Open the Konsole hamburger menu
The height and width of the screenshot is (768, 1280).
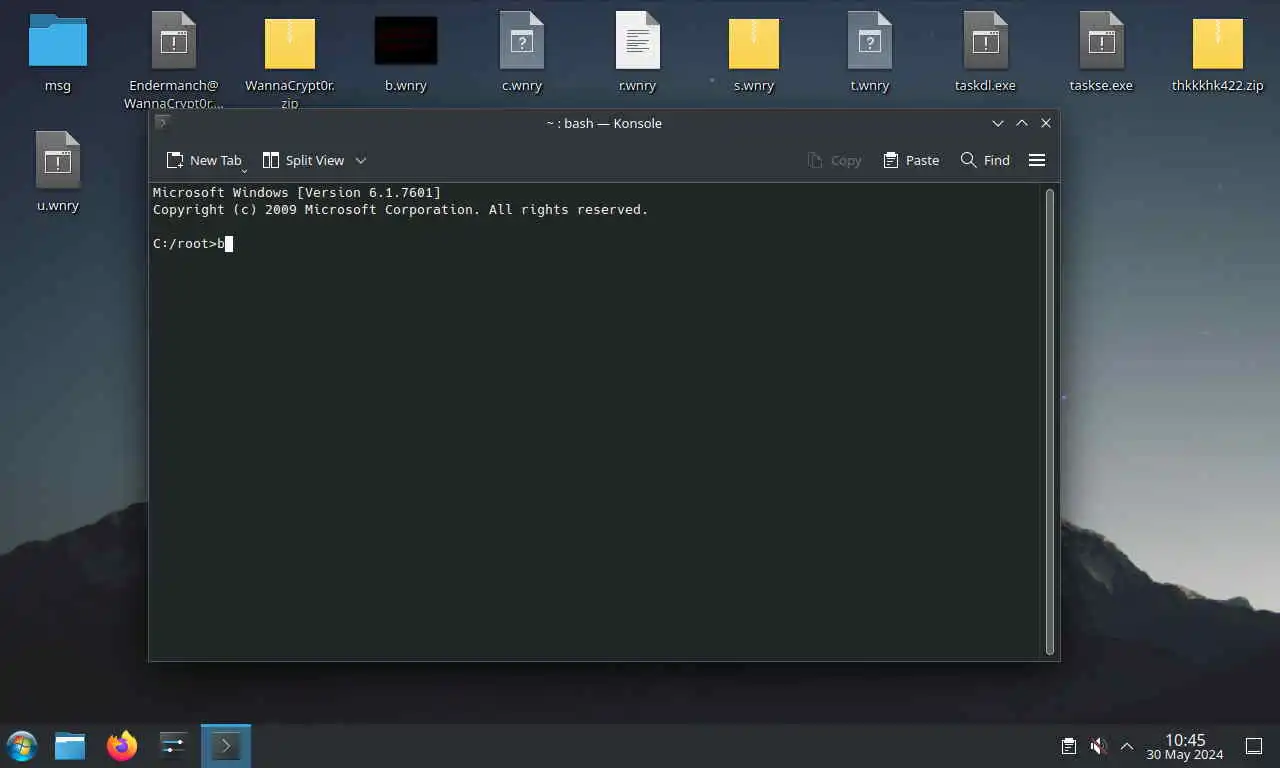click(x=1037, y=160)
